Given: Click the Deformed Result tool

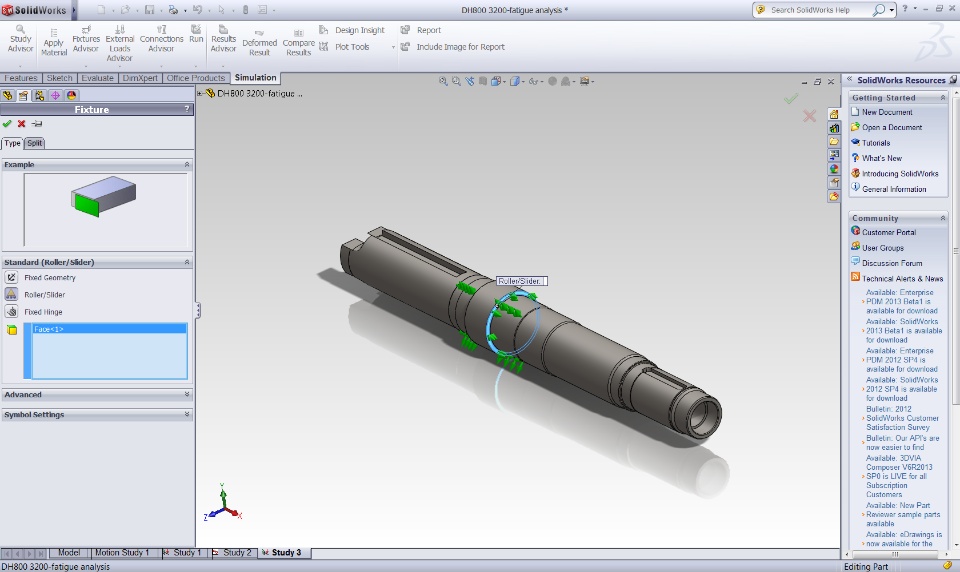Looking at the screenshot, I should (260, 43).
